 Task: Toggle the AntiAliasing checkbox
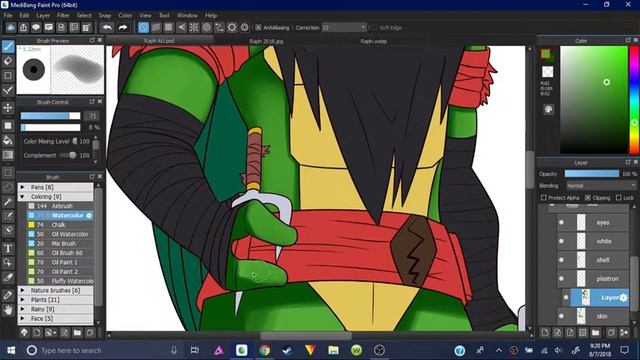[x=258, y=28]
